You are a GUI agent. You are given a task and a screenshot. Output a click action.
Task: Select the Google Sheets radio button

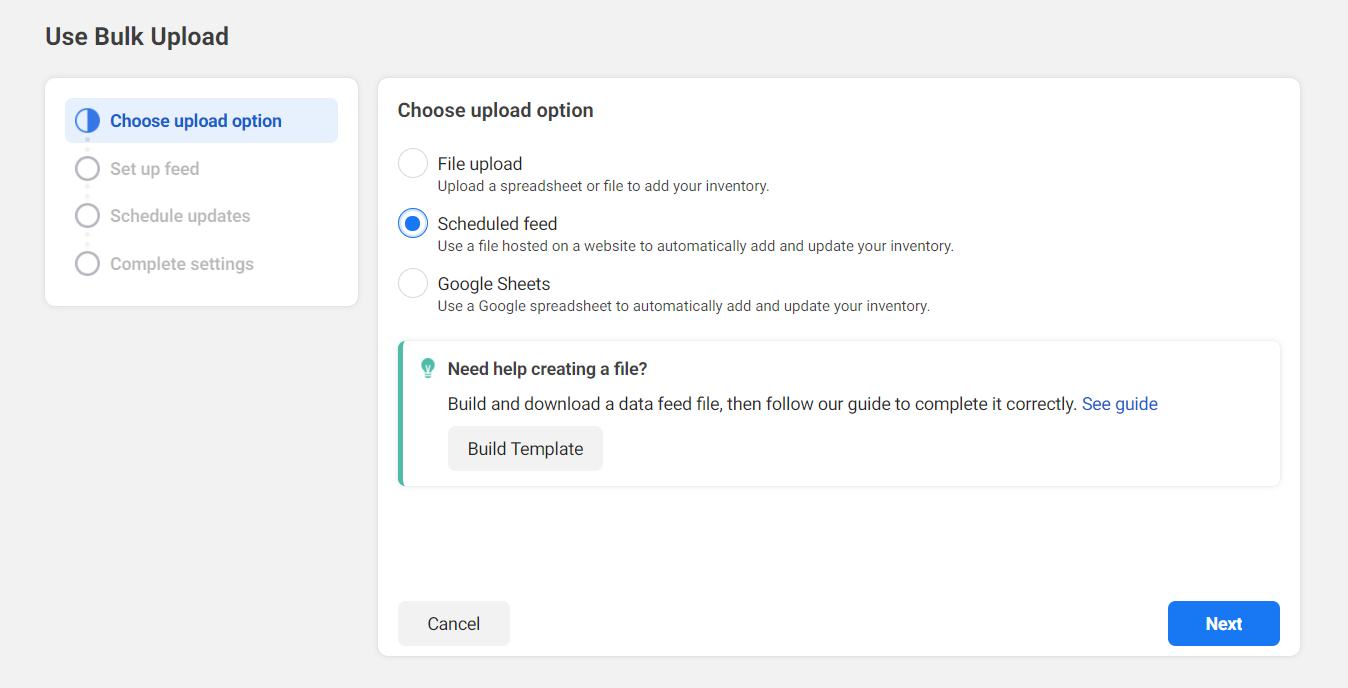(413, 283)
